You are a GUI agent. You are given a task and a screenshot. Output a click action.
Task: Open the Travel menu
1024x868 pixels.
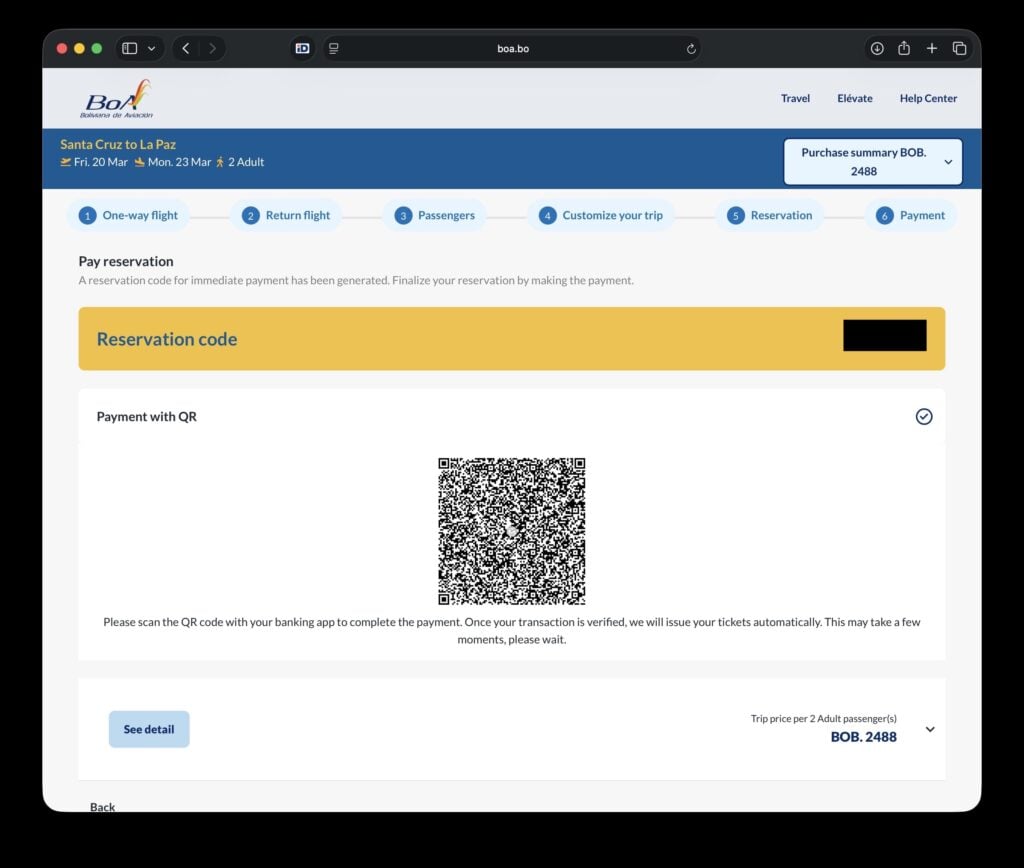tap(795, 98)
